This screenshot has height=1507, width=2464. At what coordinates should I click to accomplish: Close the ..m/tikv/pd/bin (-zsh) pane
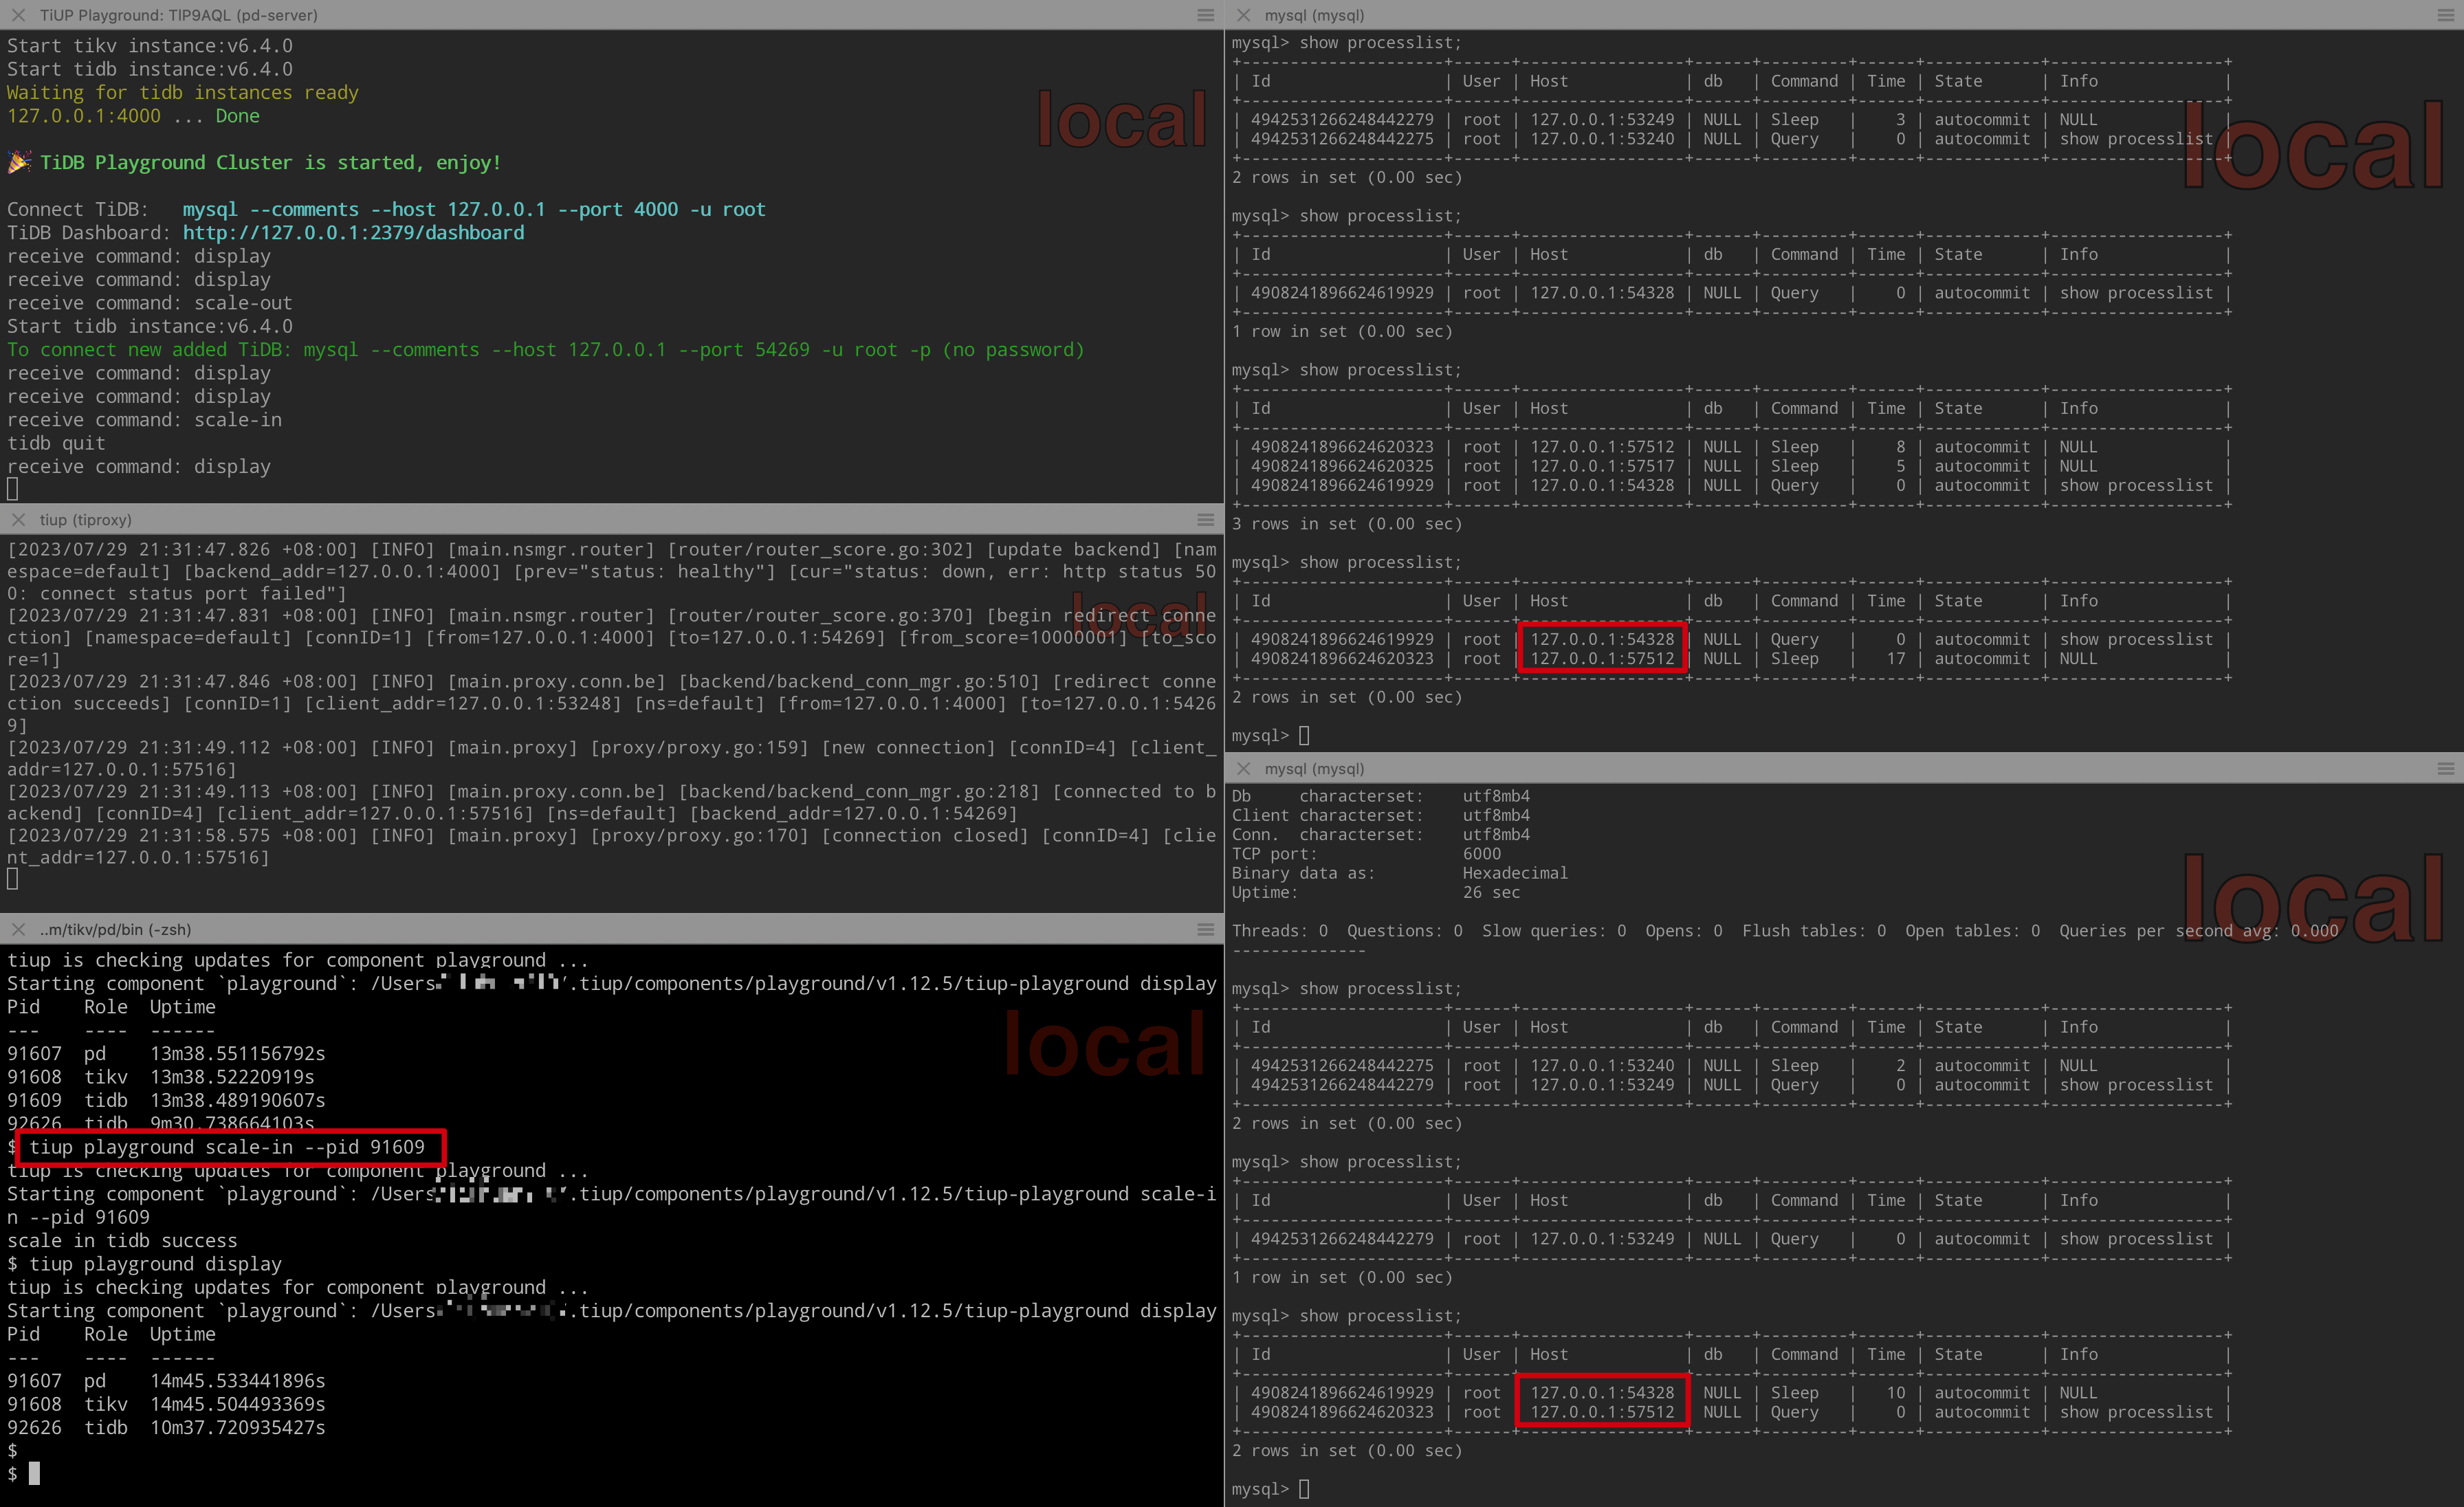(18, 929)
